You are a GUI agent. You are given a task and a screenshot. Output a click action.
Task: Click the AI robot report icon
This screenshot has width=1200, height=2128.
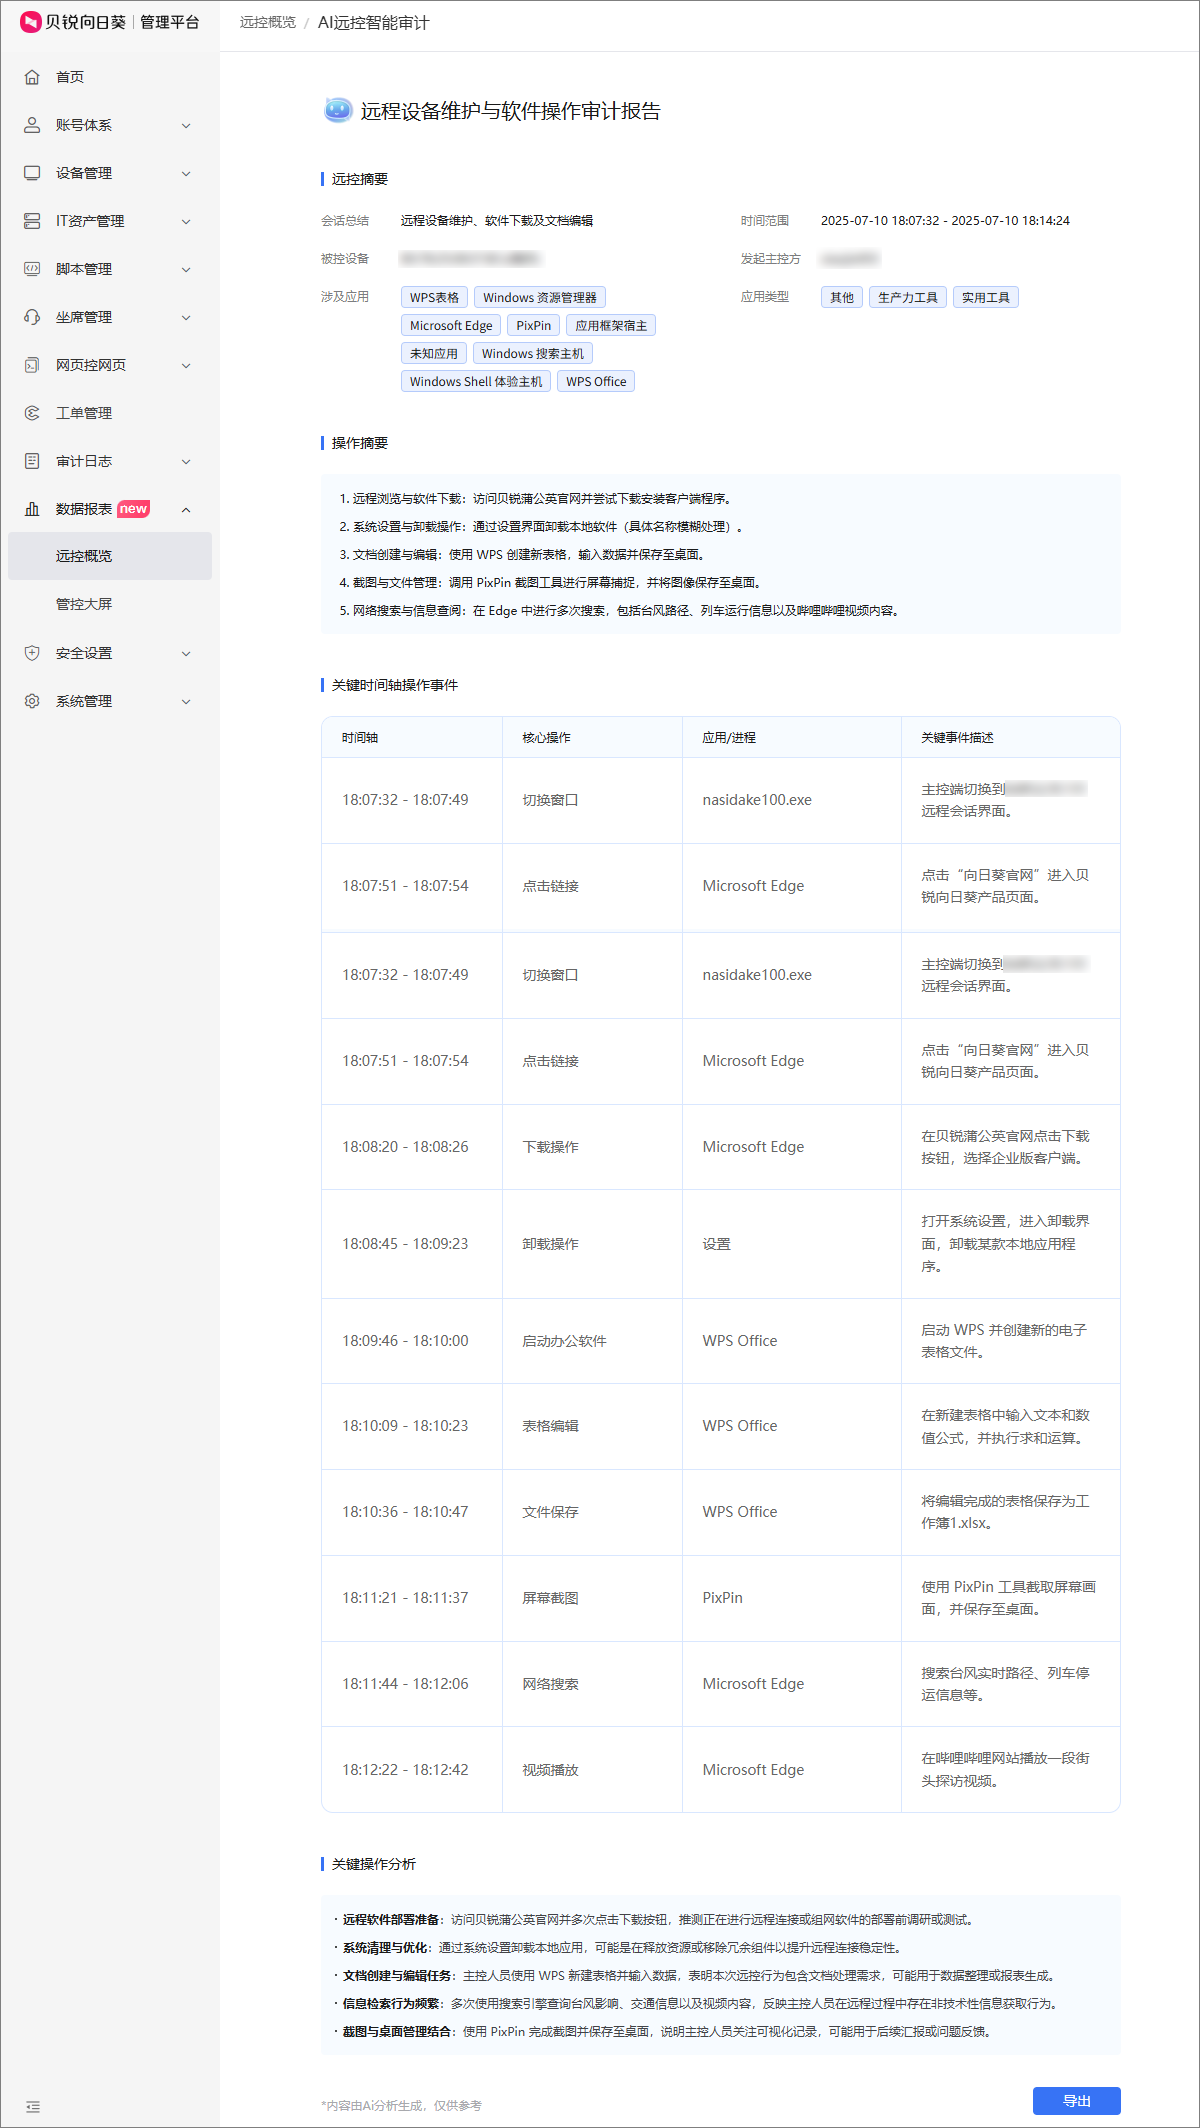pos(338,110)
